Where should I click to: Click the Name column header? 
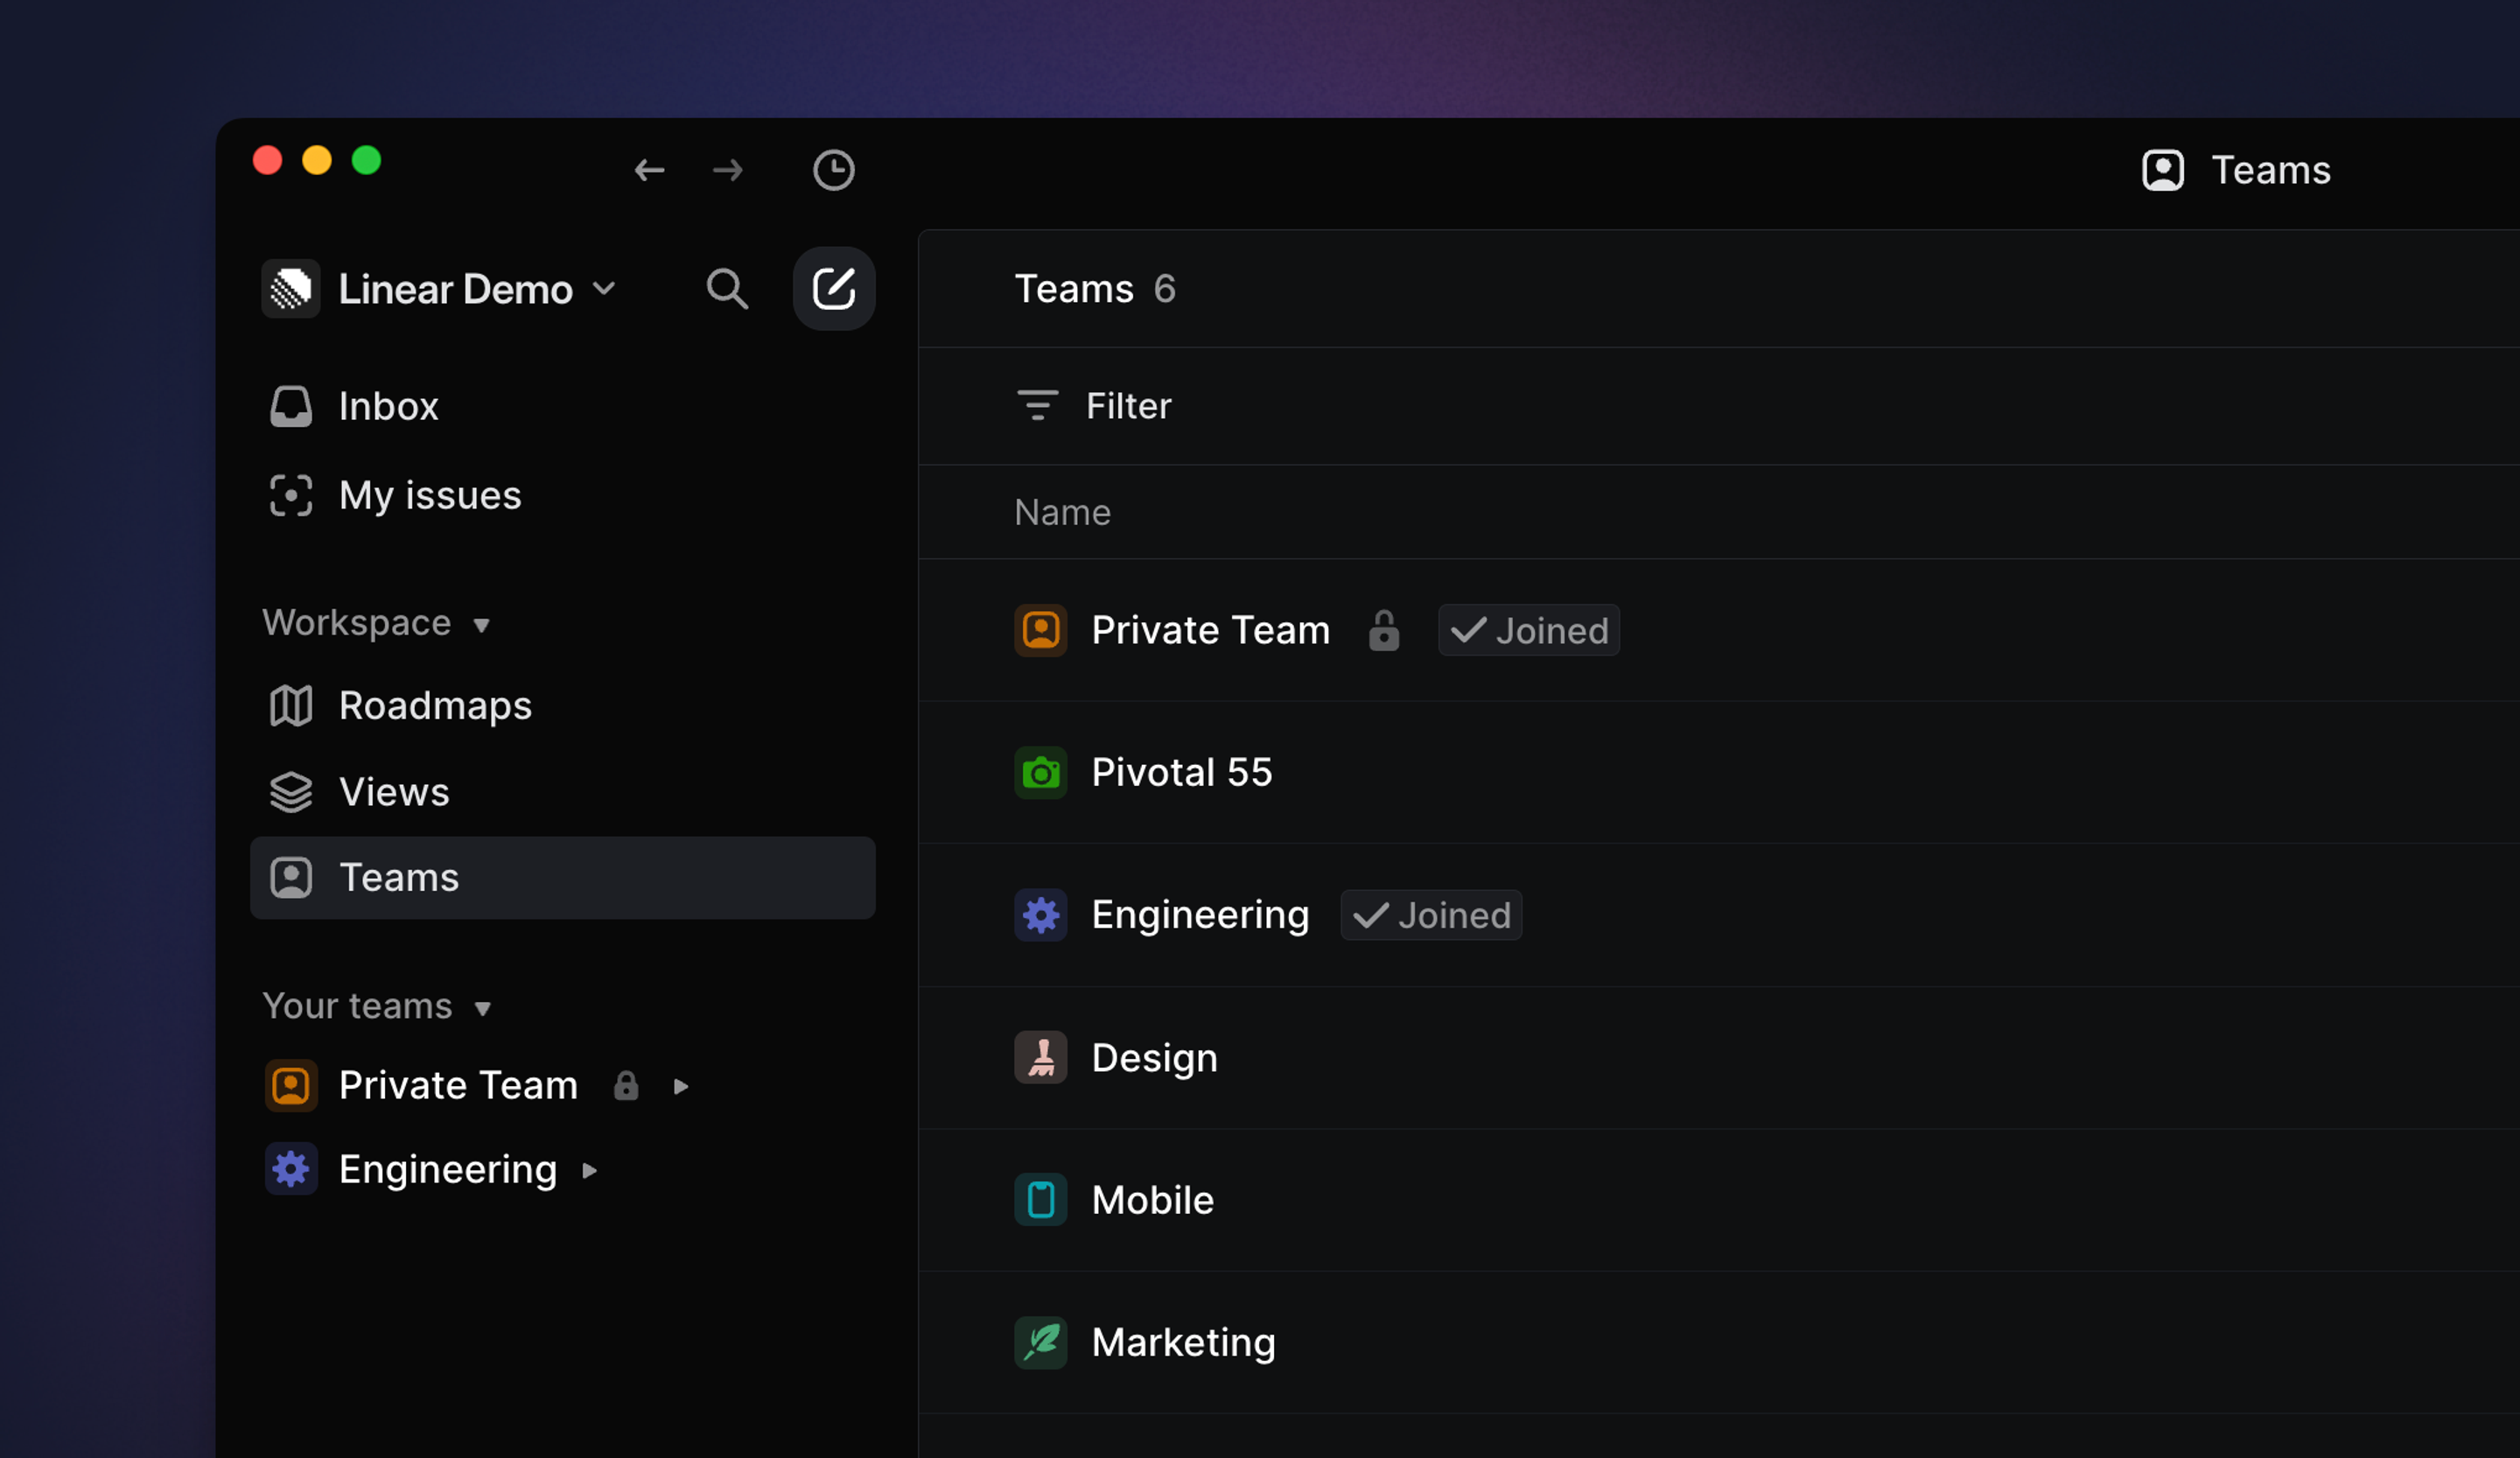click(1062, 512)
